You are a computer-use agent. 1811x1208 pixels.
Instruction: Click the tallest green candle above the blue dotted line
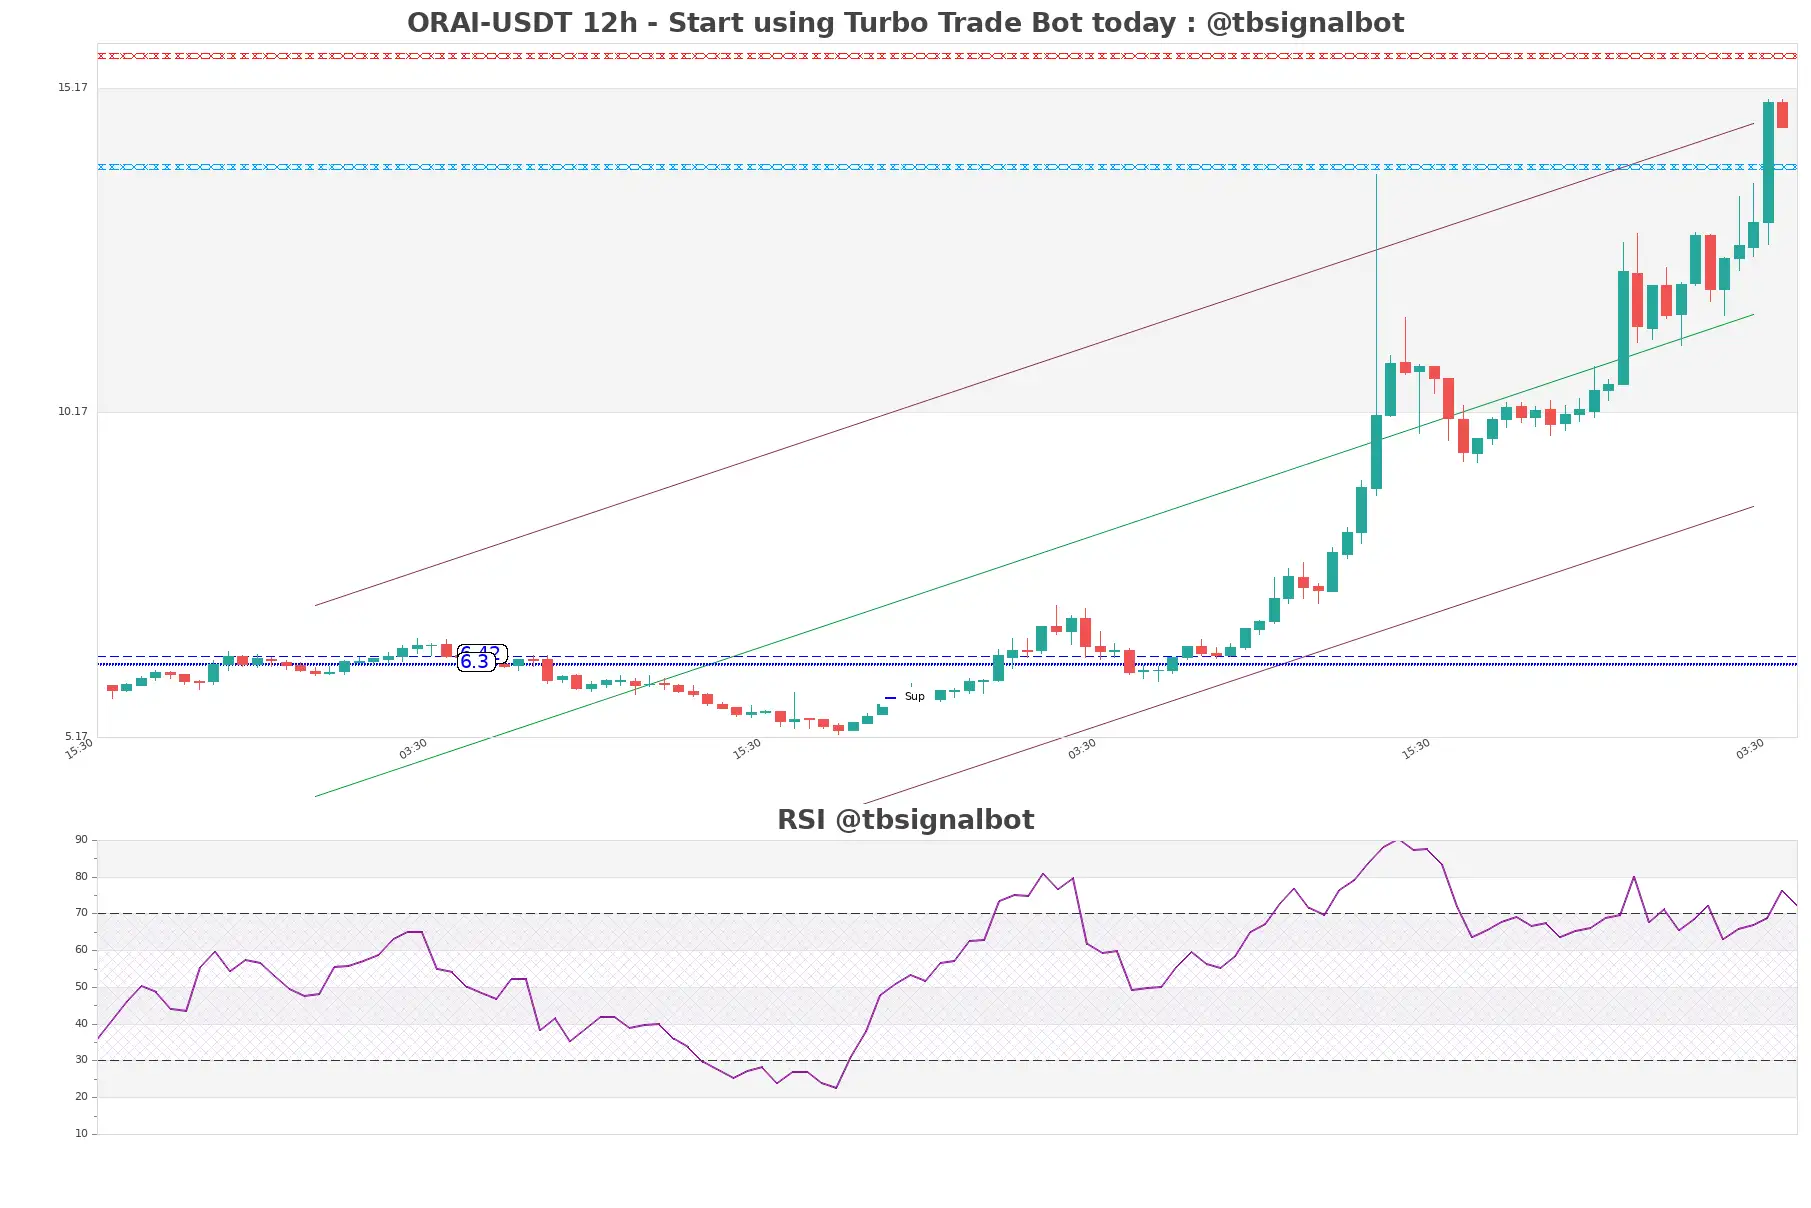pos(1768,162)
